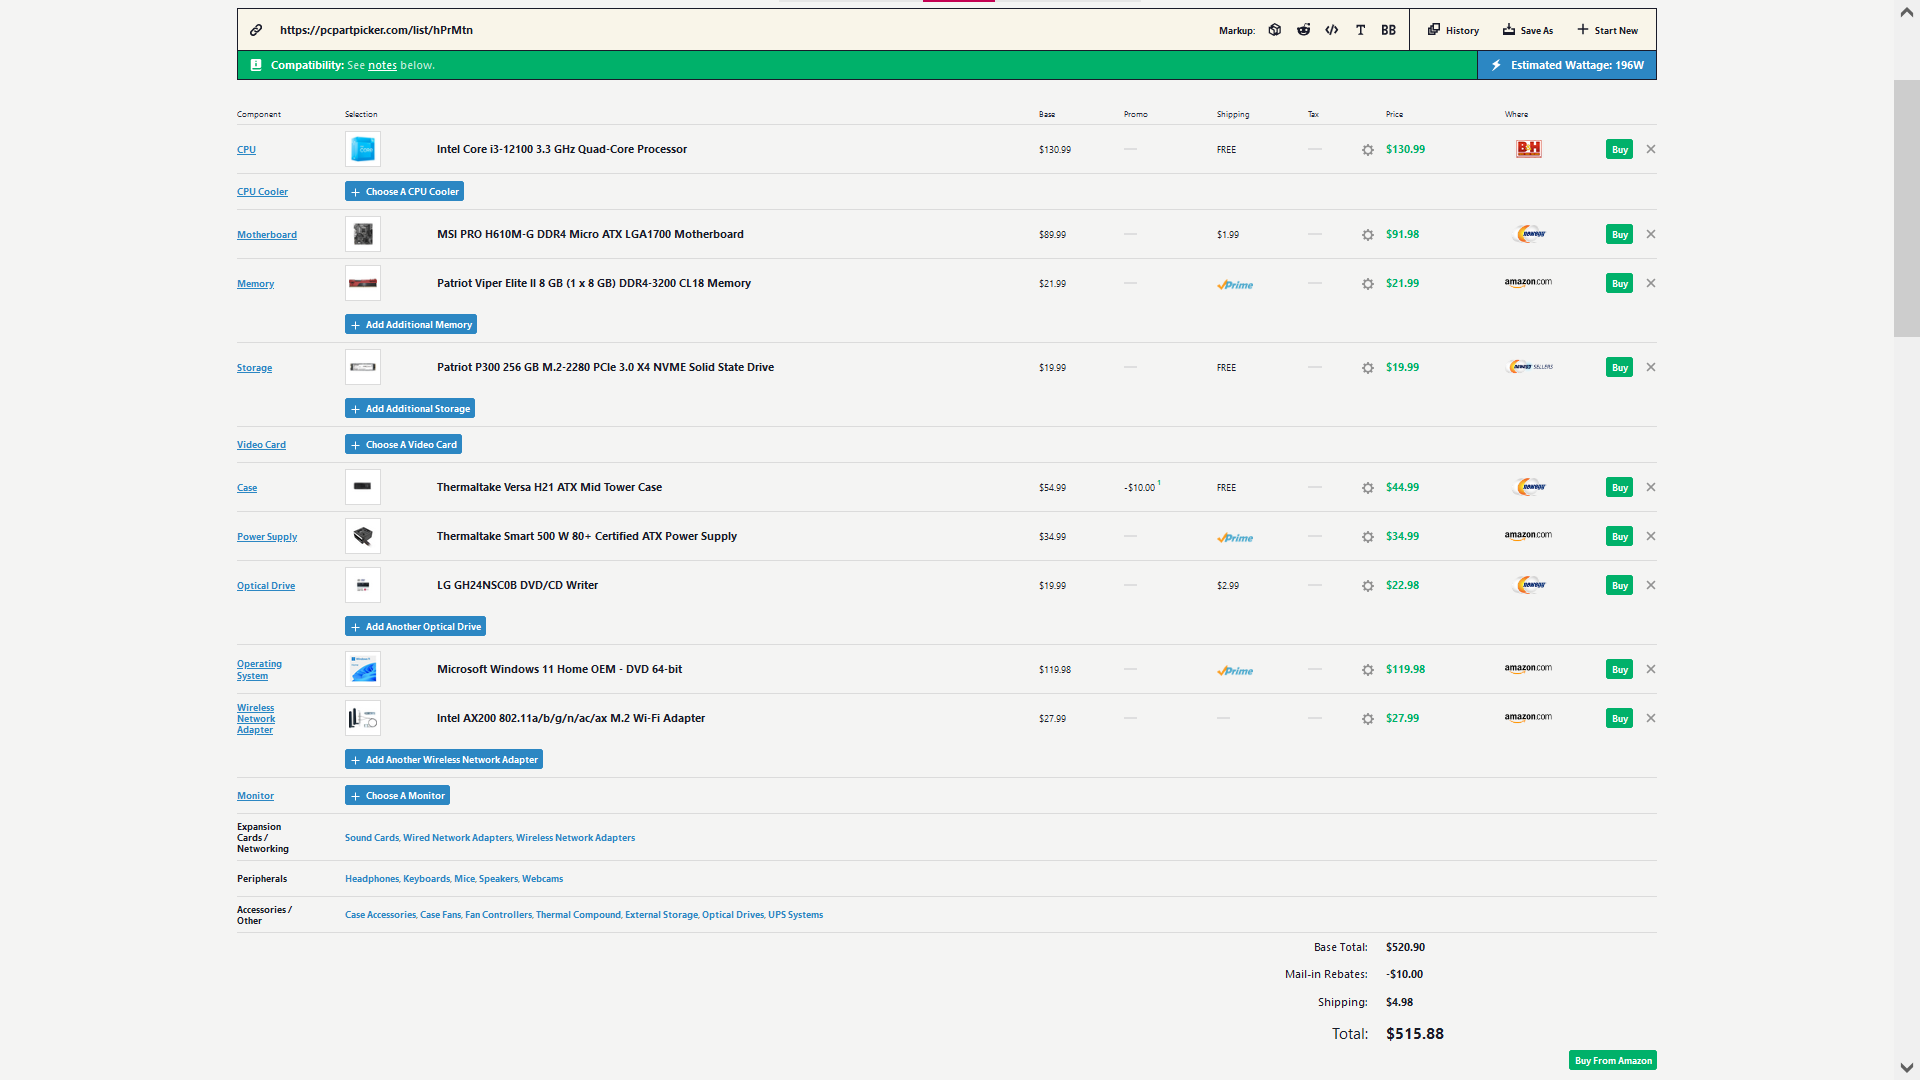Click the operating system settings gear icon

(x=1367, y=669)
